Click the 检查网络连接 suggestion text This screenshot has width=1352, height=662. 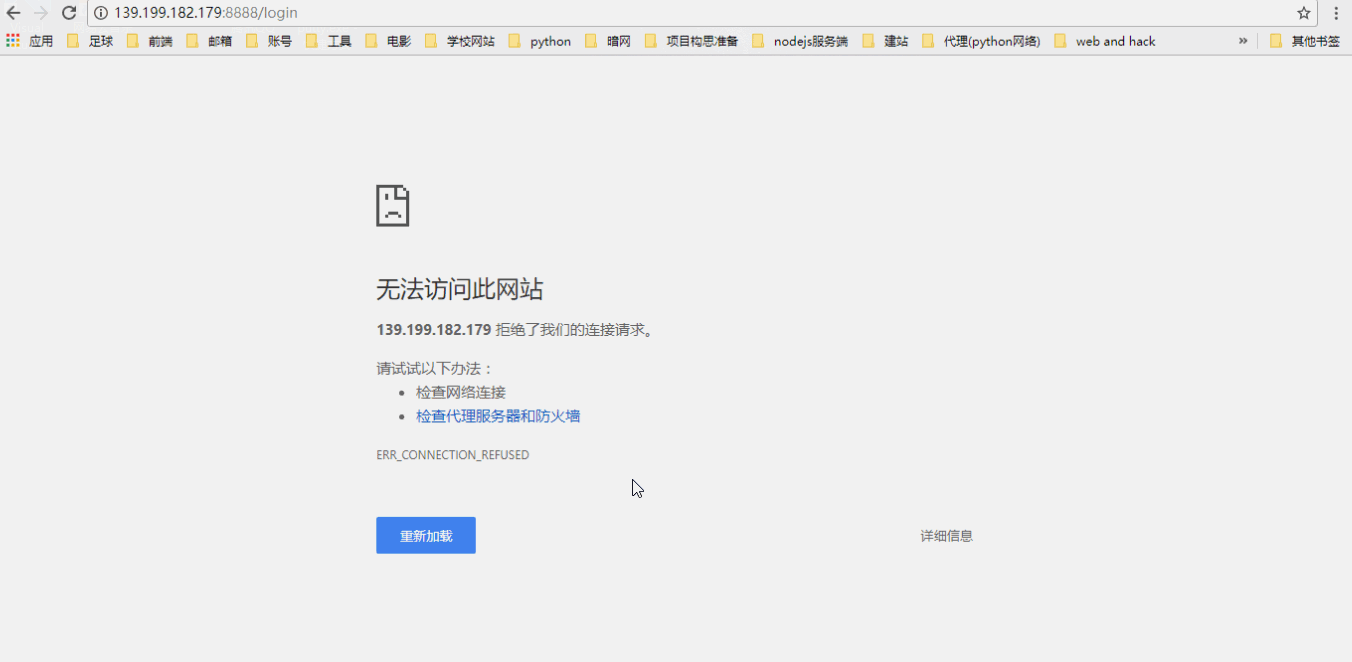[x=461, y=392]
